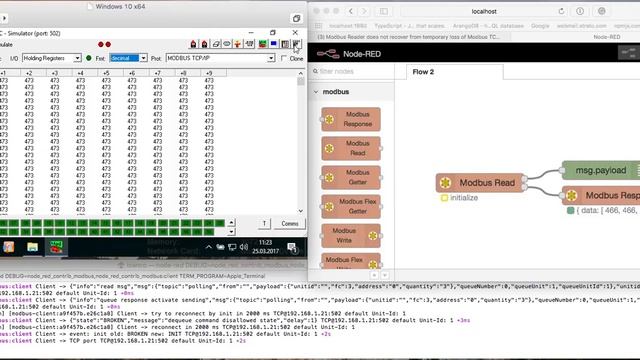This screenshot has width=640, height=360.
Task: Select the Modbus Response node in the flow
Action: pos(601,196)
